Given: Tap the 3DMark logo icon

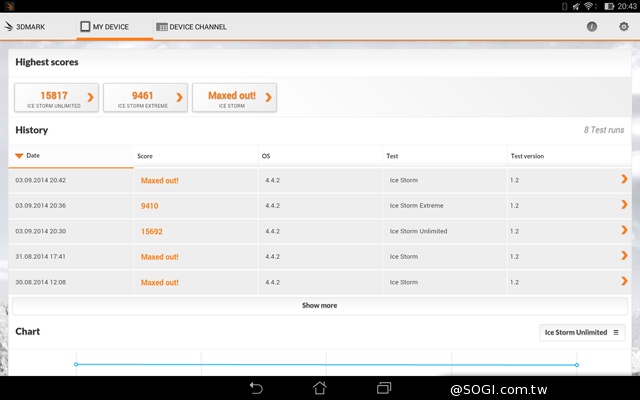Looking at the screenshot, I should pos(9,27).
